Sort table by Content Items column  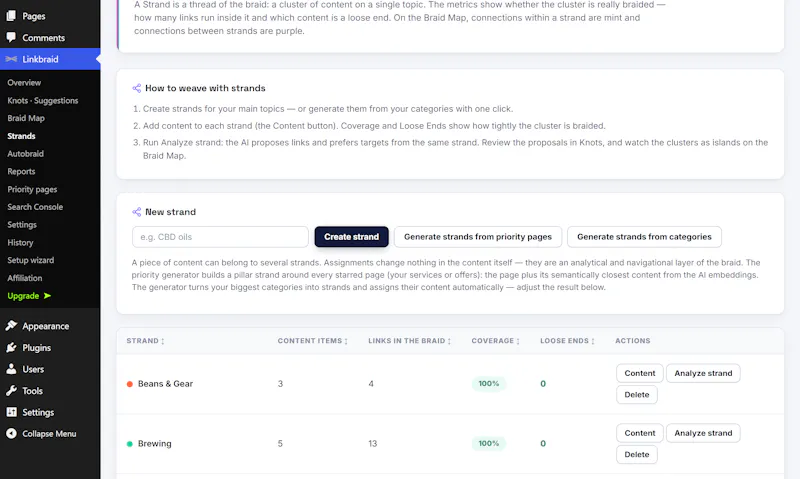pyautogui.click(x=313, y=341)
